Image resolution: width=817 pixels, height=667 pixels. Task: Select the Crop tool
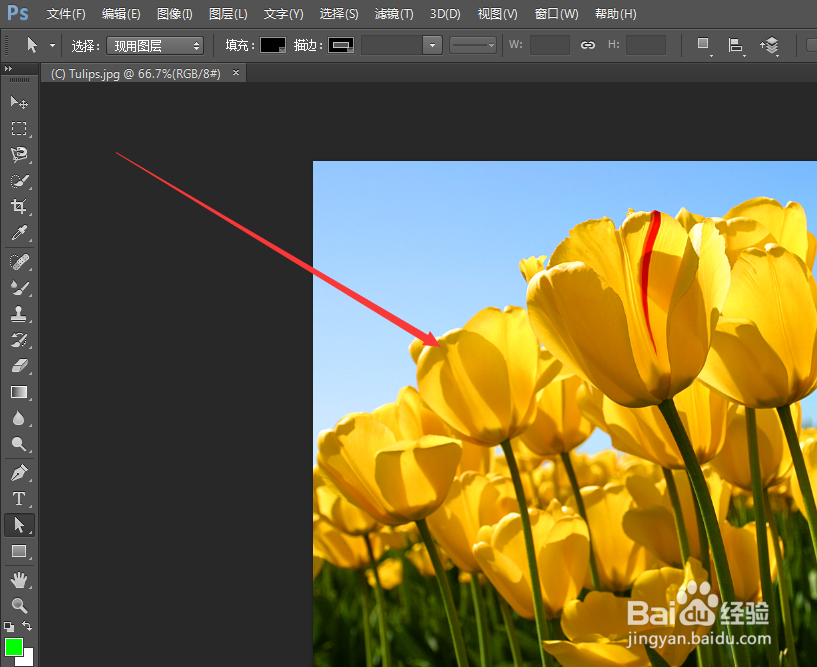pos(19,206)
